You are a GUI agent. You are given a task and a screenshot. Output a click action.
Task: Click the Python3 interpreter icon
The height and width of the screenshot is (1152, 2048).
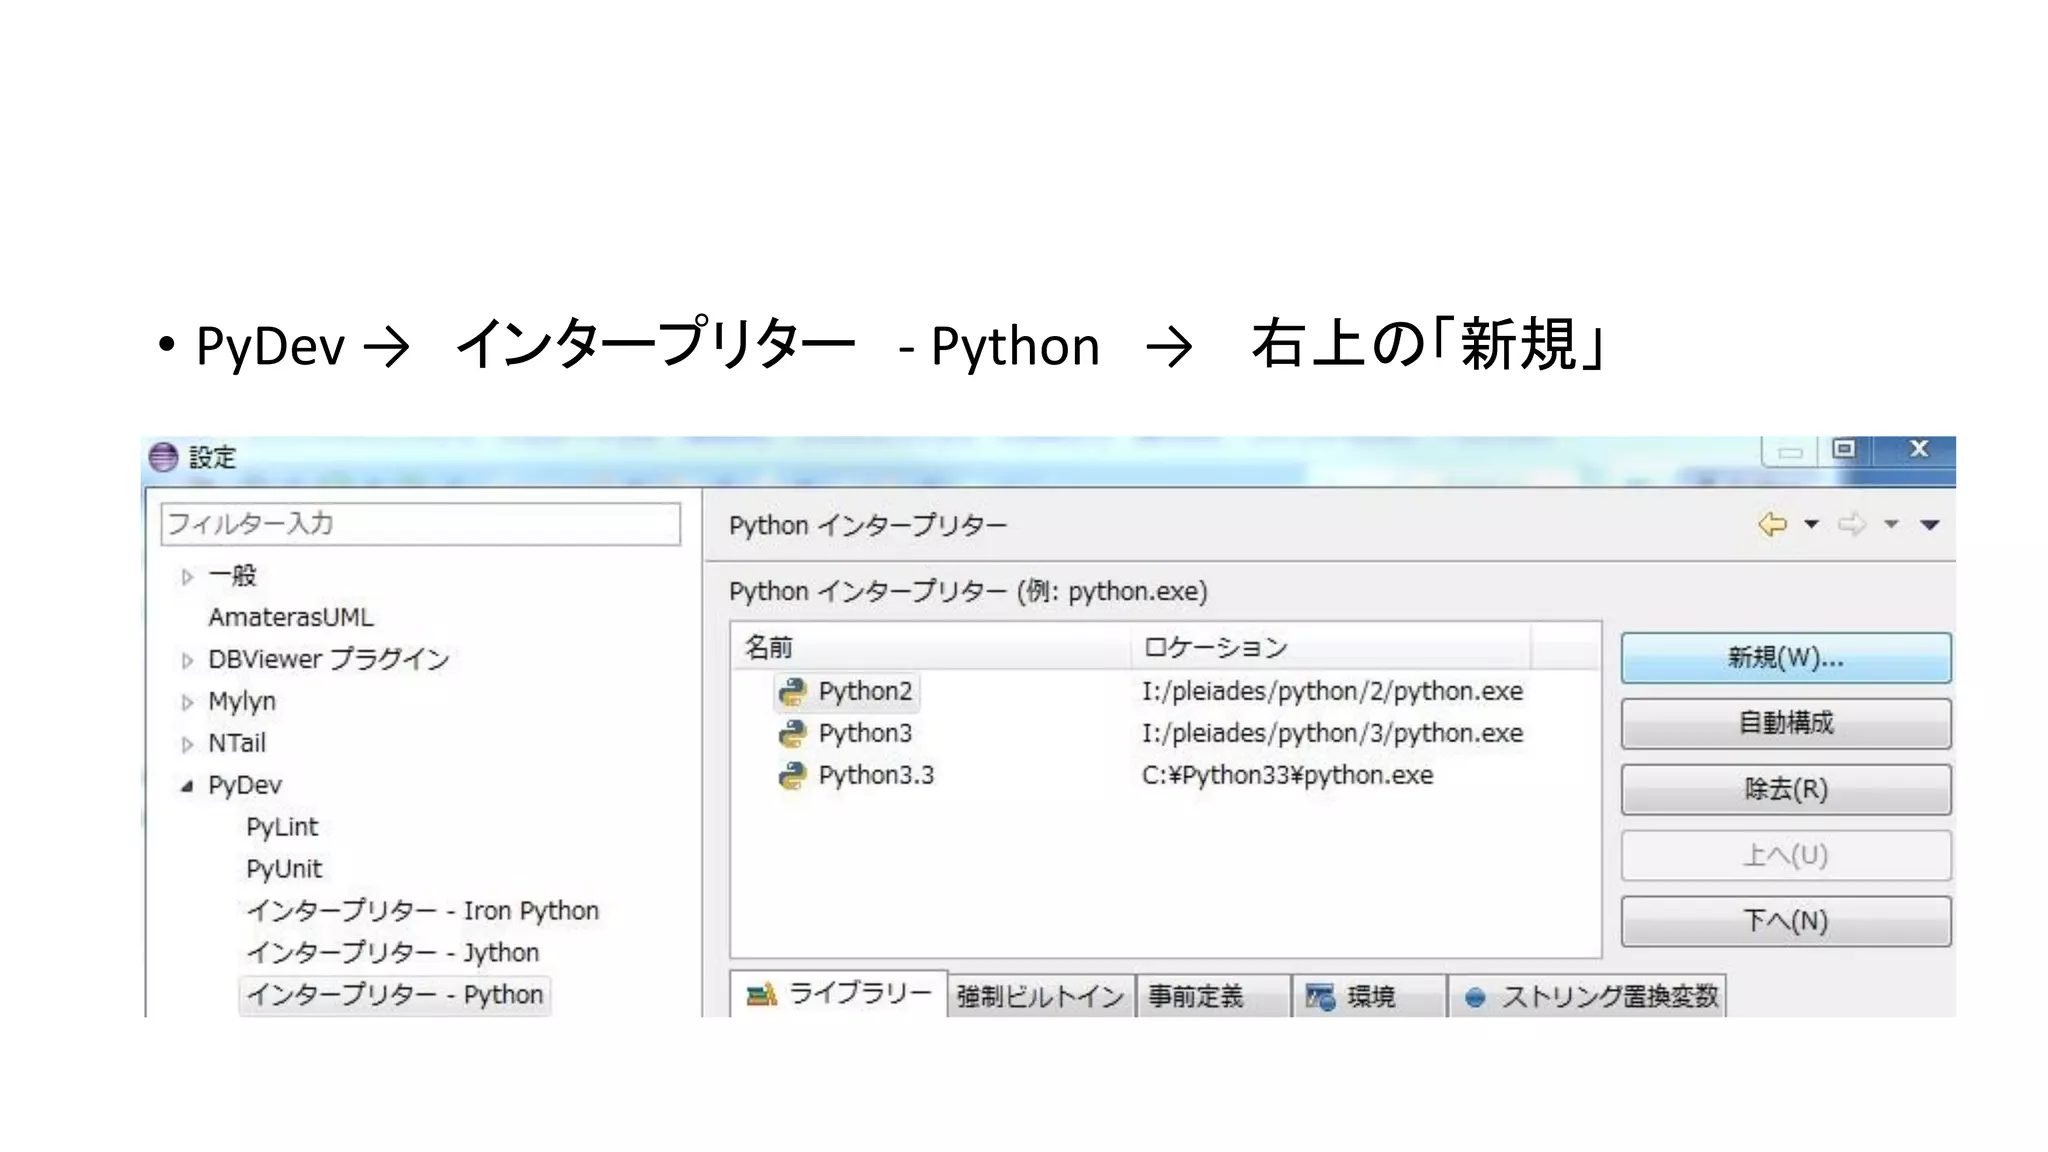[x=792, y=734]
